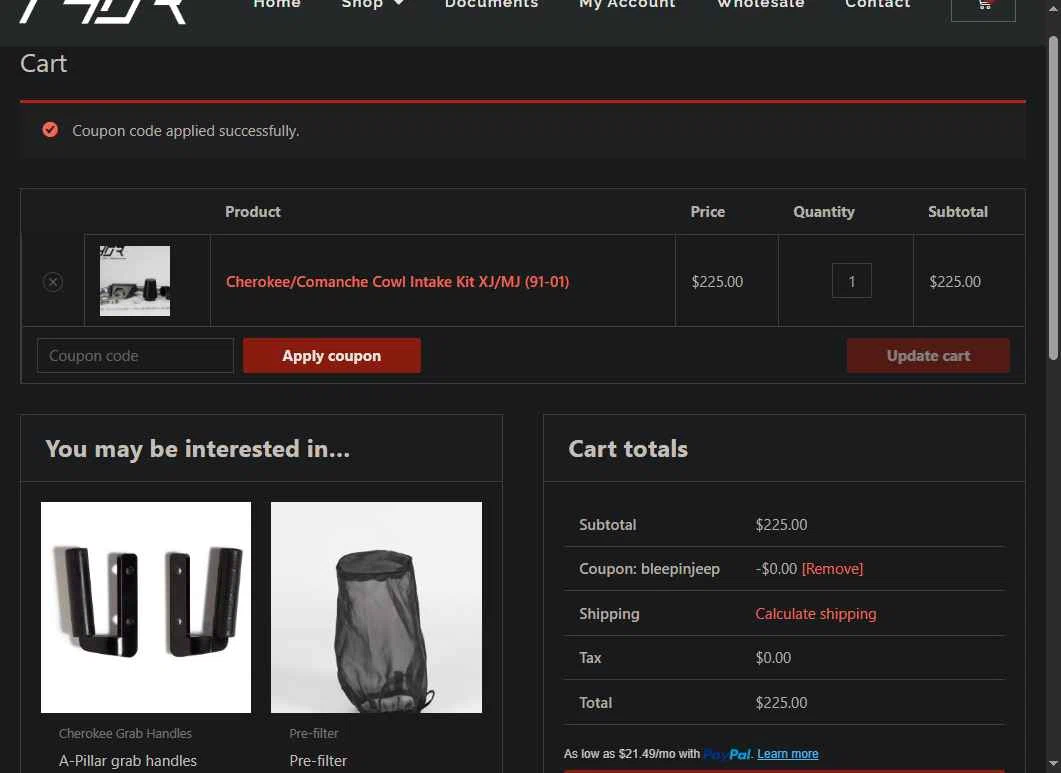The width and height of the screenshot is (1061, 773).
Task: Open PayPal Learn more link
Action: tap(788, 753)
